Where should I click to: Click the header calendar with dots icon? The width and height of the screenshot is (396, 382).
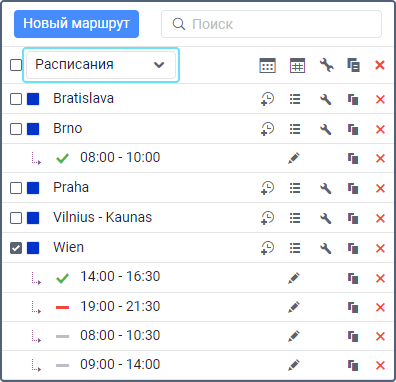267,65
